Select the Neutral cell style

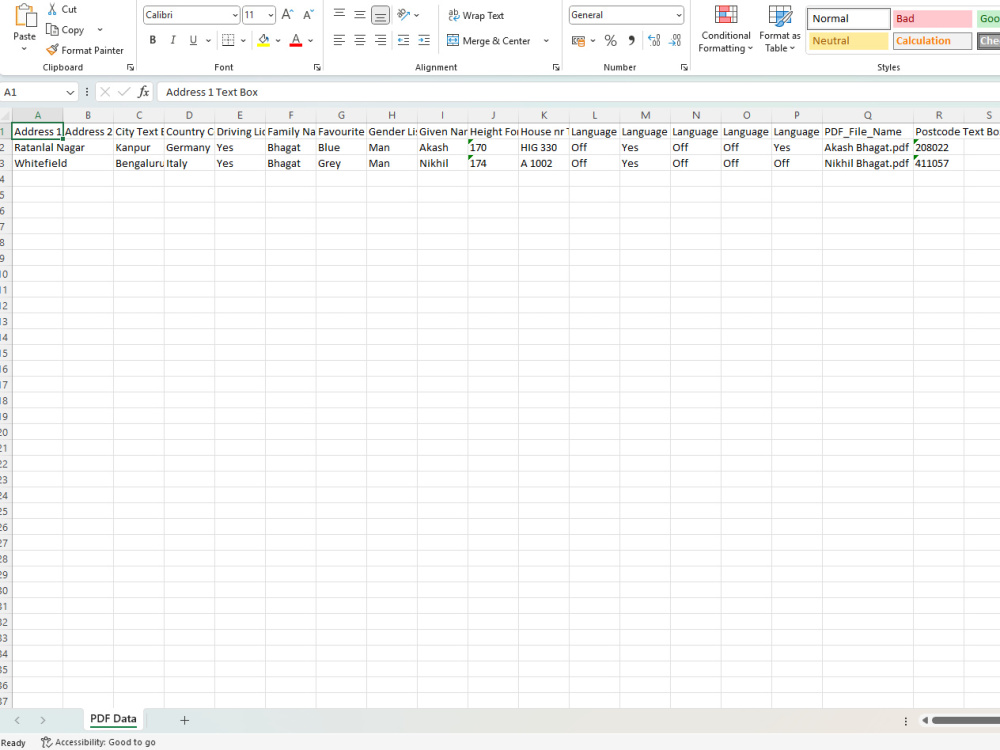(848, 41)
